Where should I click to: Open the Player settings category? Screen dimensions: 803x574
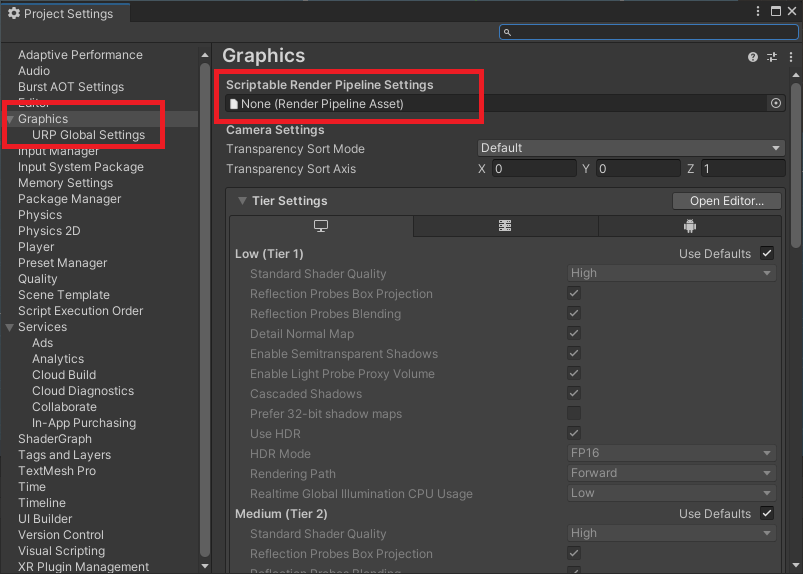(x=36, y=247)
